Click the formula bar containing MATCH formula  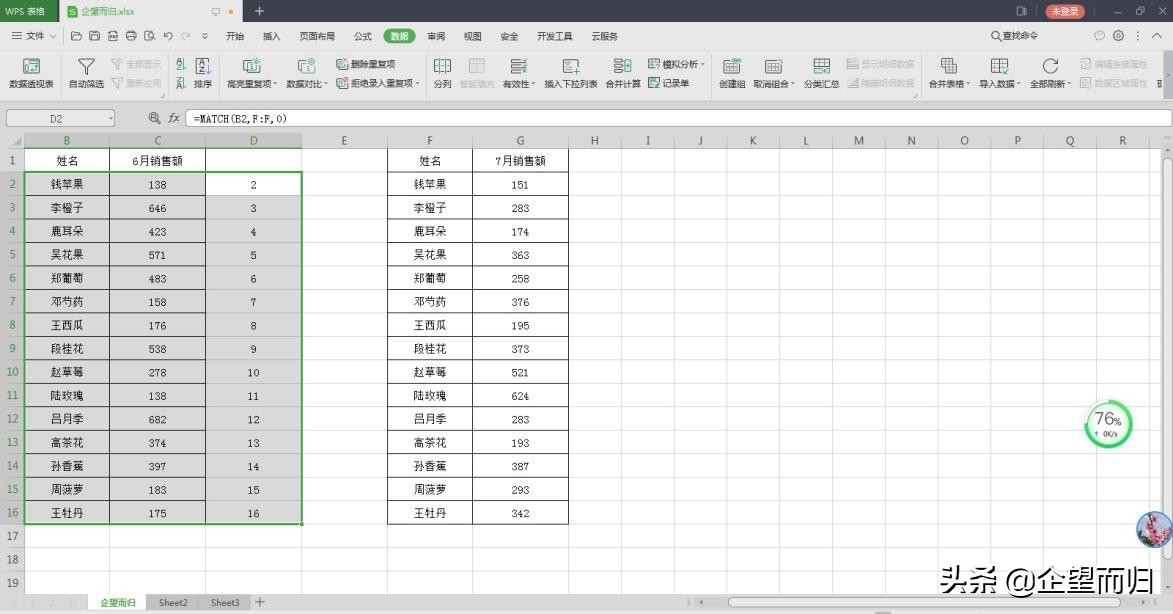coord(678,118)
